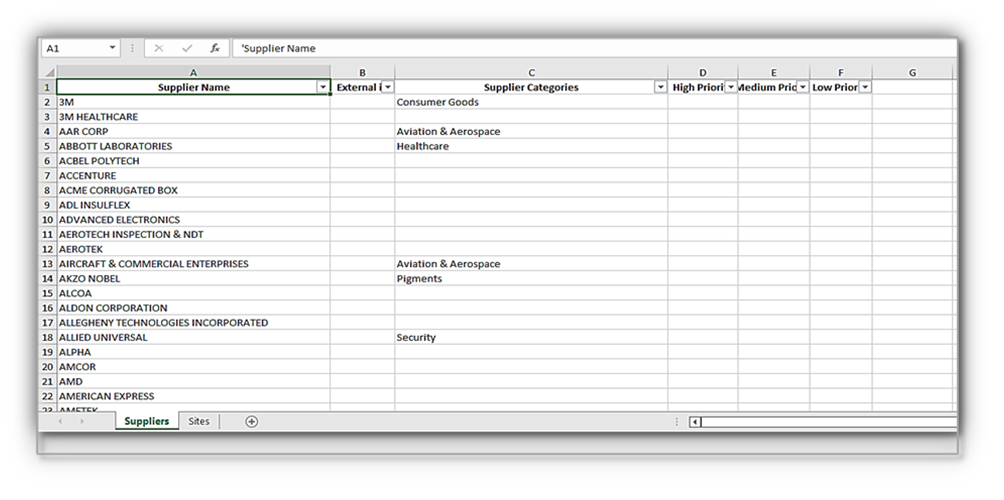Select row 2 header
The image size is (1004, 500).
coord(49,102)
